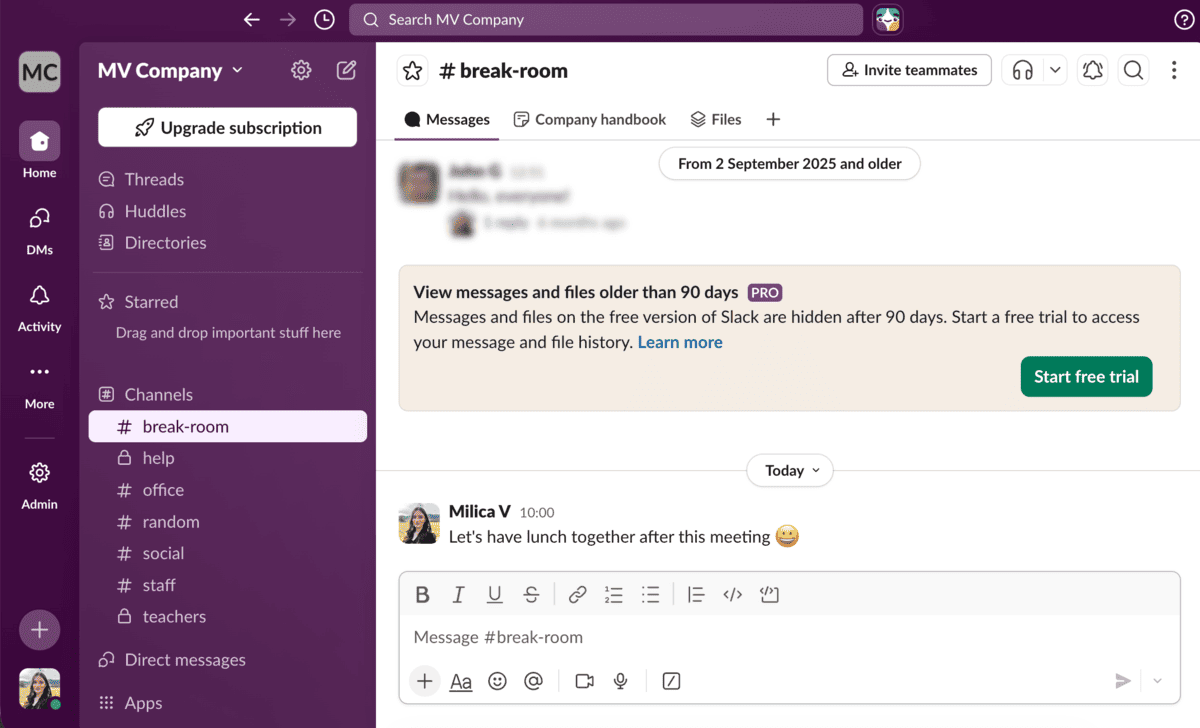The width and height of the screenshot is (1200, 728).
Task: Switch to the Company handbook tab
Action: pos(589,119)
